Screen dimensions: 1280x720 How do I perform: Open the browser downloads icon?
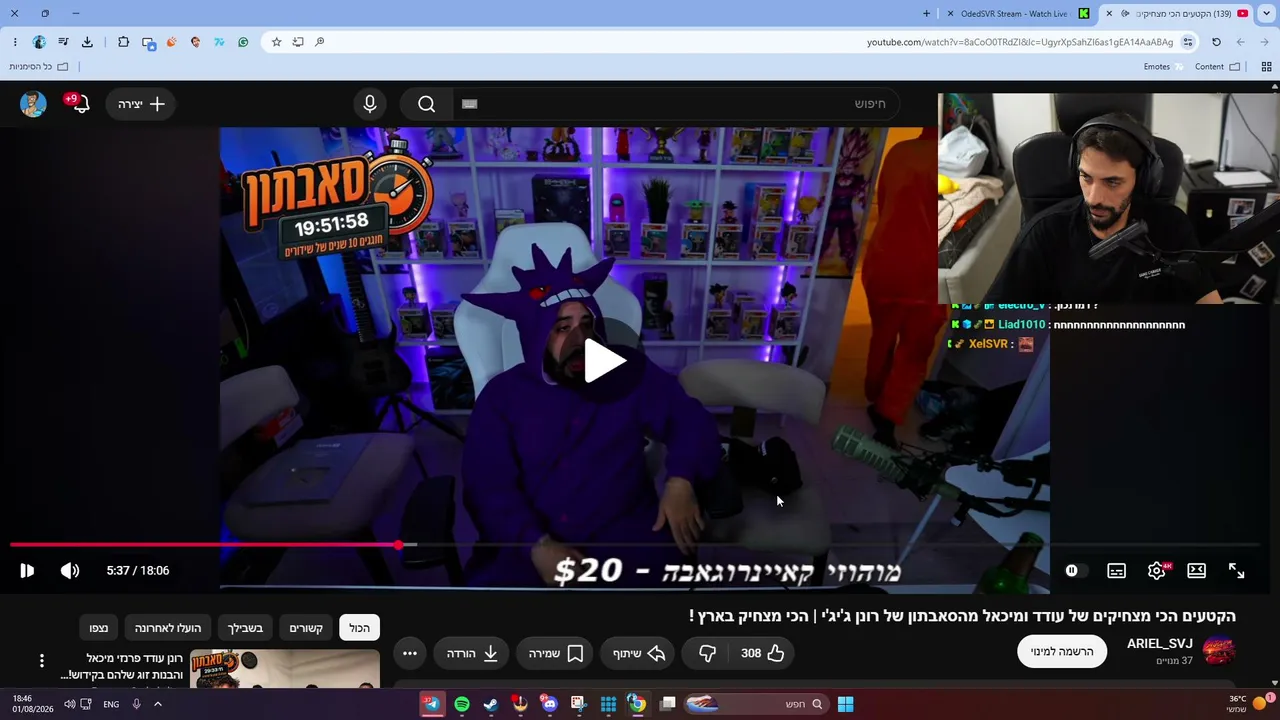[x=87, y=42]
